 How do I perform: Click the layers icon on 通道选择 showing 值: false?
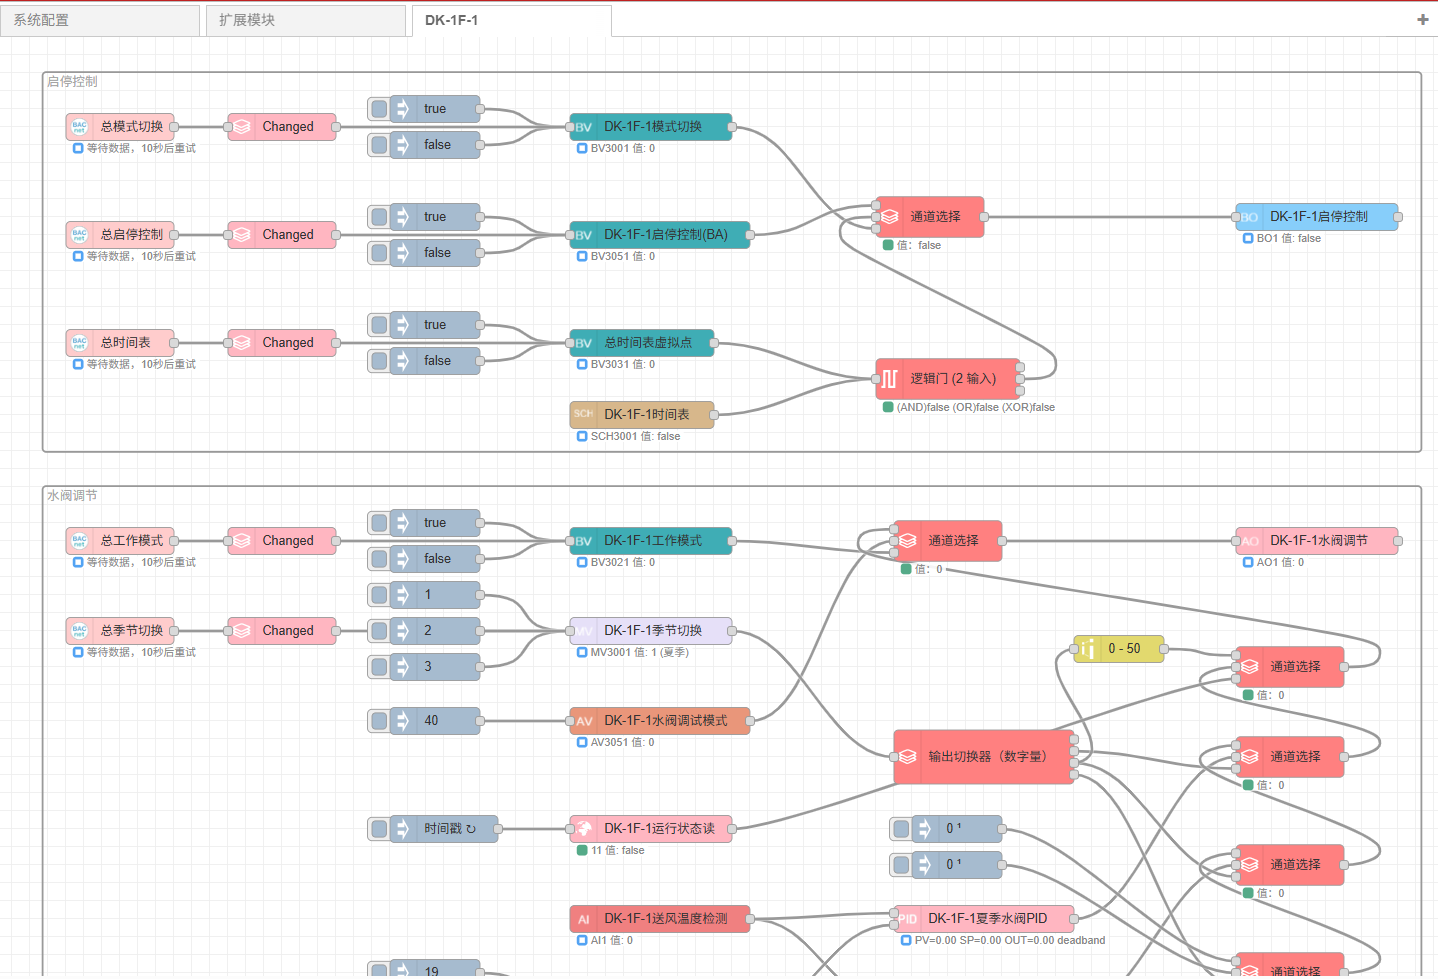pyautogui.click(x=890, y=217)
